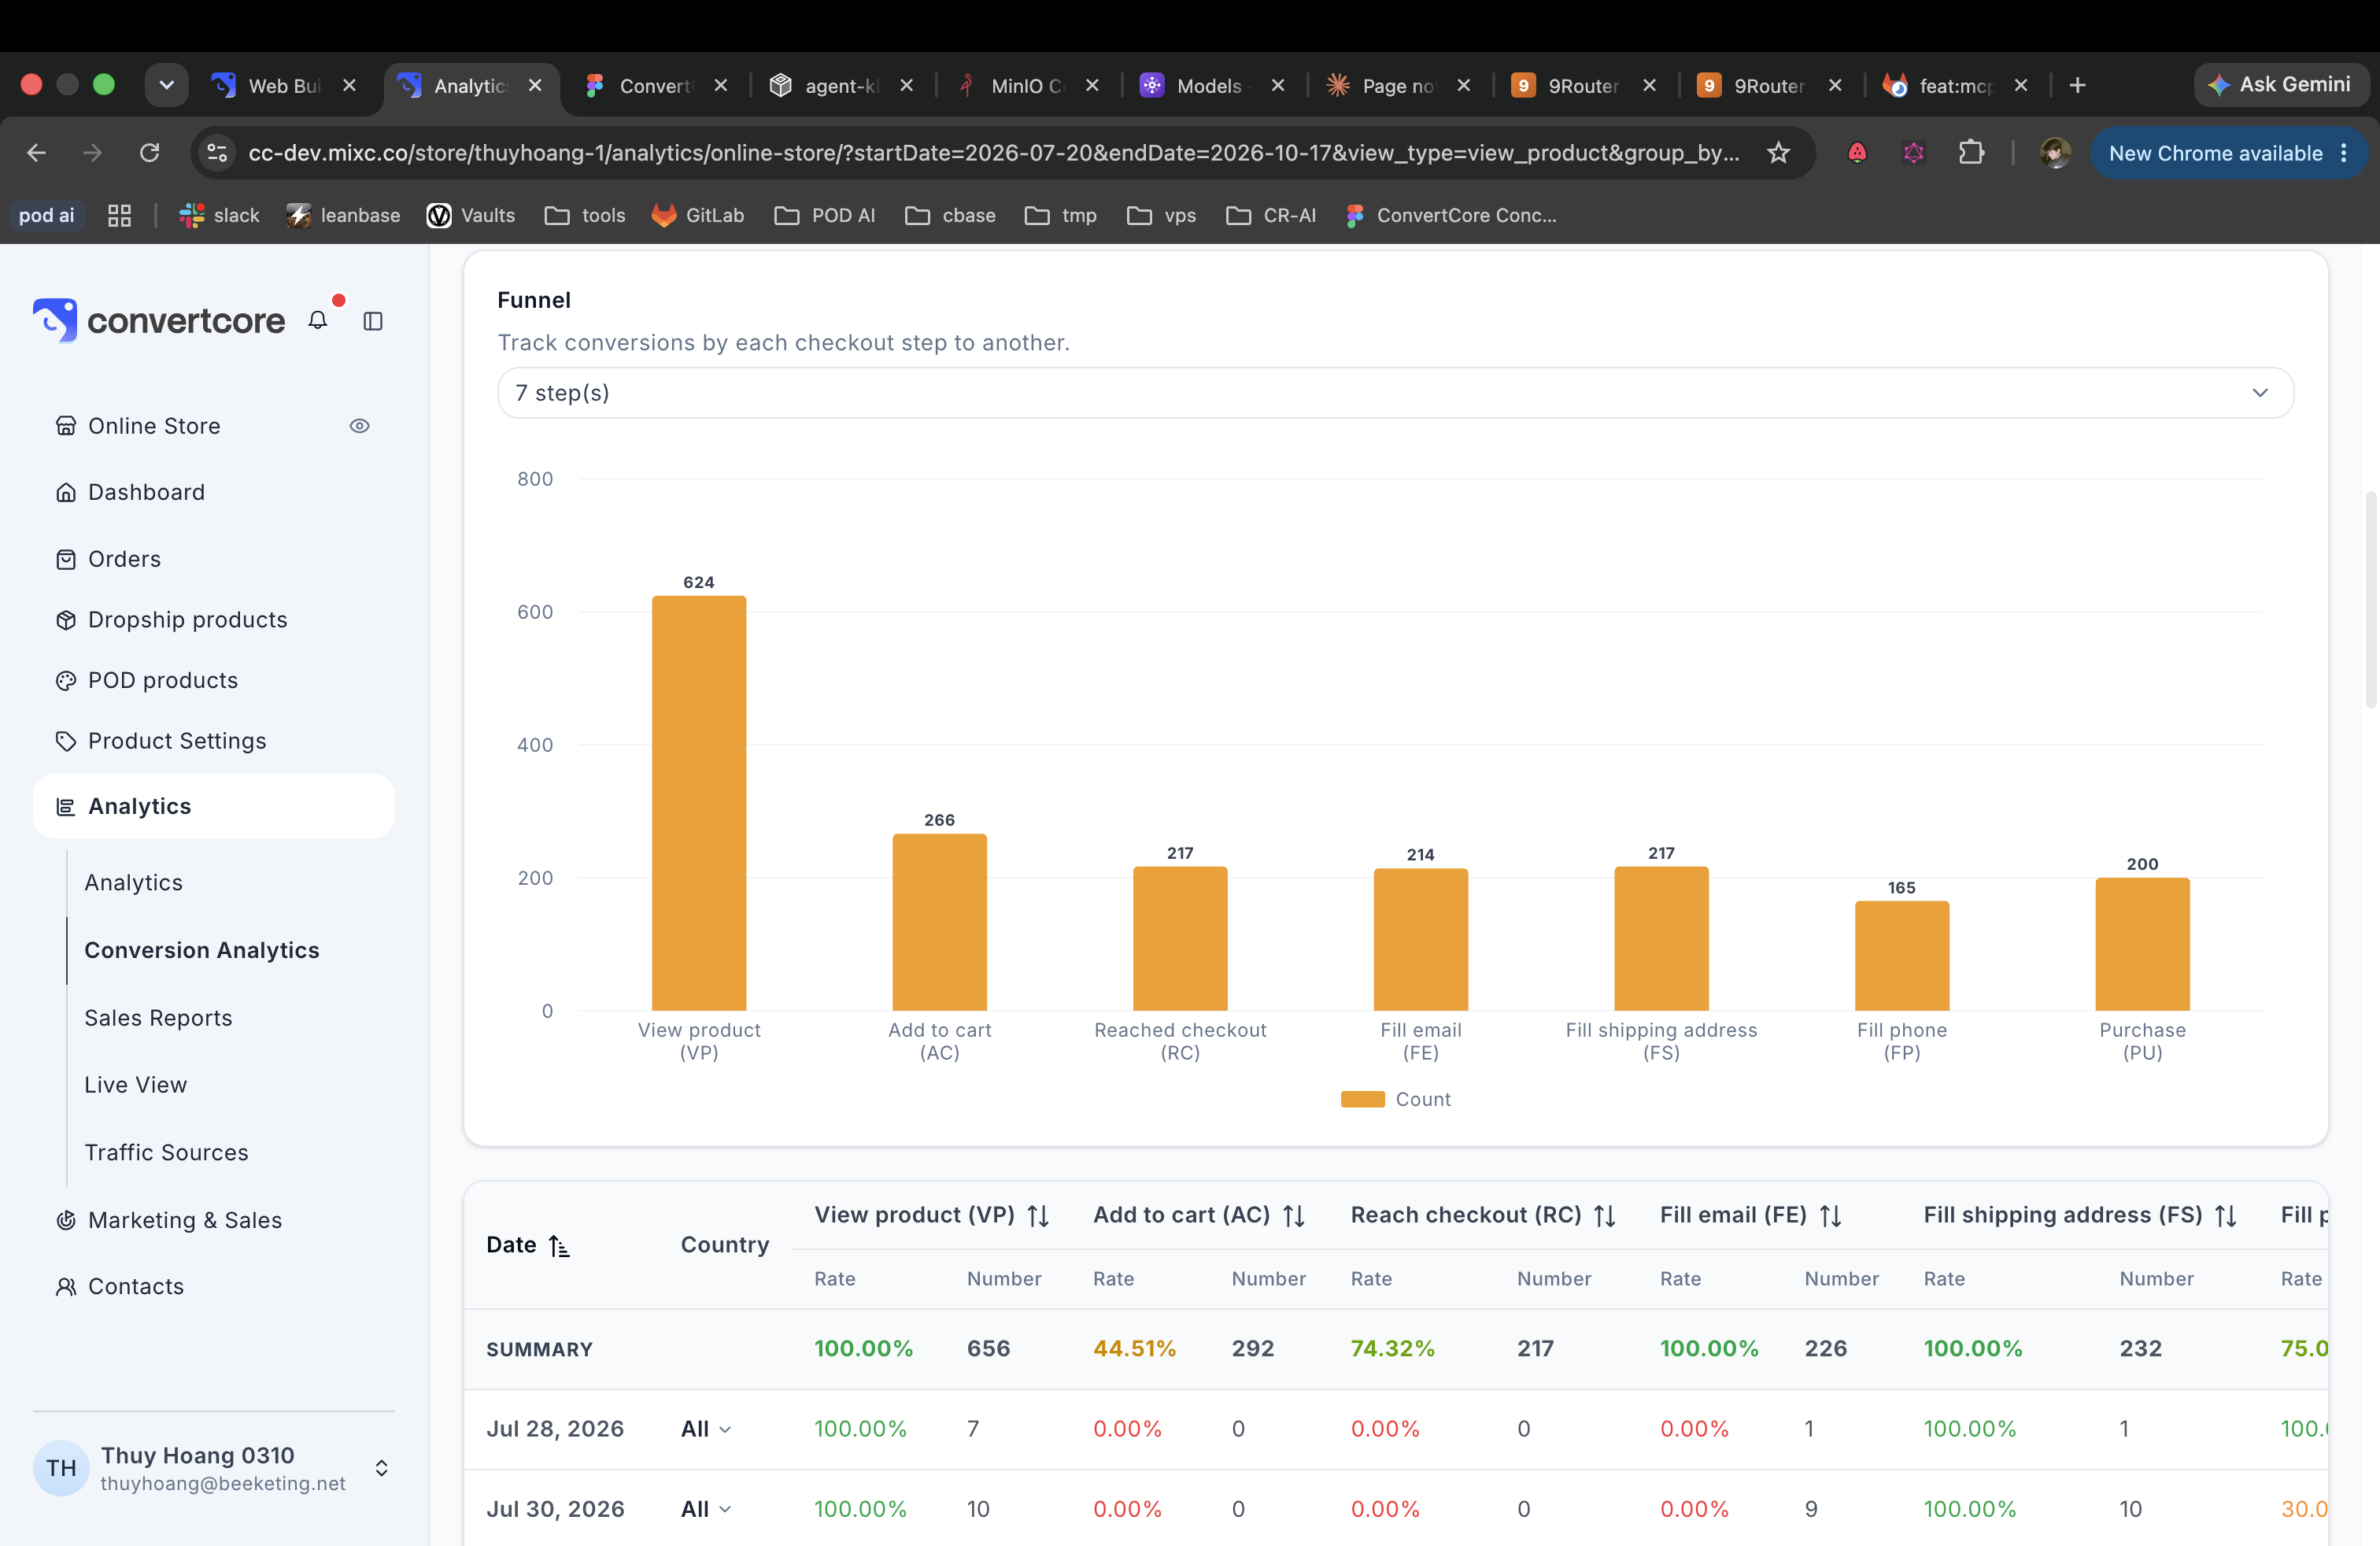The height and width of the screenshot is (1546, 2380).
Task: Open a new browser tab
Action: (2078, 85)
